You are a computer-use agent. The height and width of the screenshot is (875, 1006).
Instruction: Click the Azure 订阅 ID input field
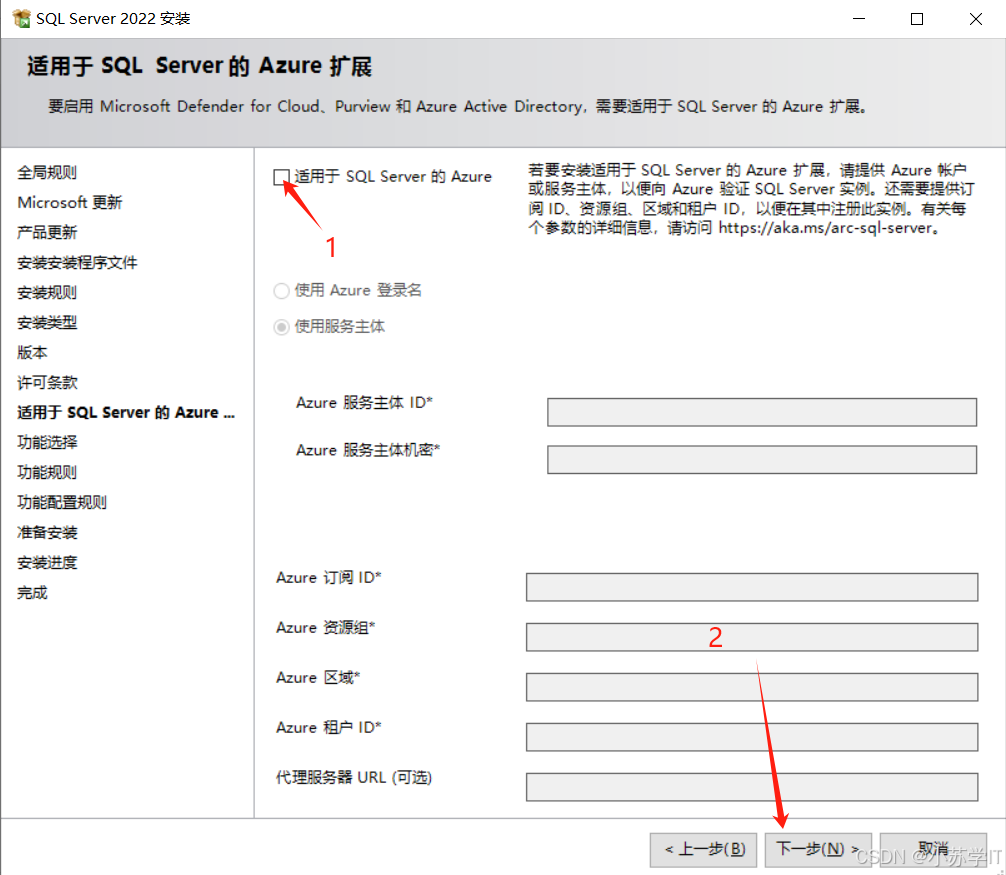pyautogui.click(x=751, y=587)
